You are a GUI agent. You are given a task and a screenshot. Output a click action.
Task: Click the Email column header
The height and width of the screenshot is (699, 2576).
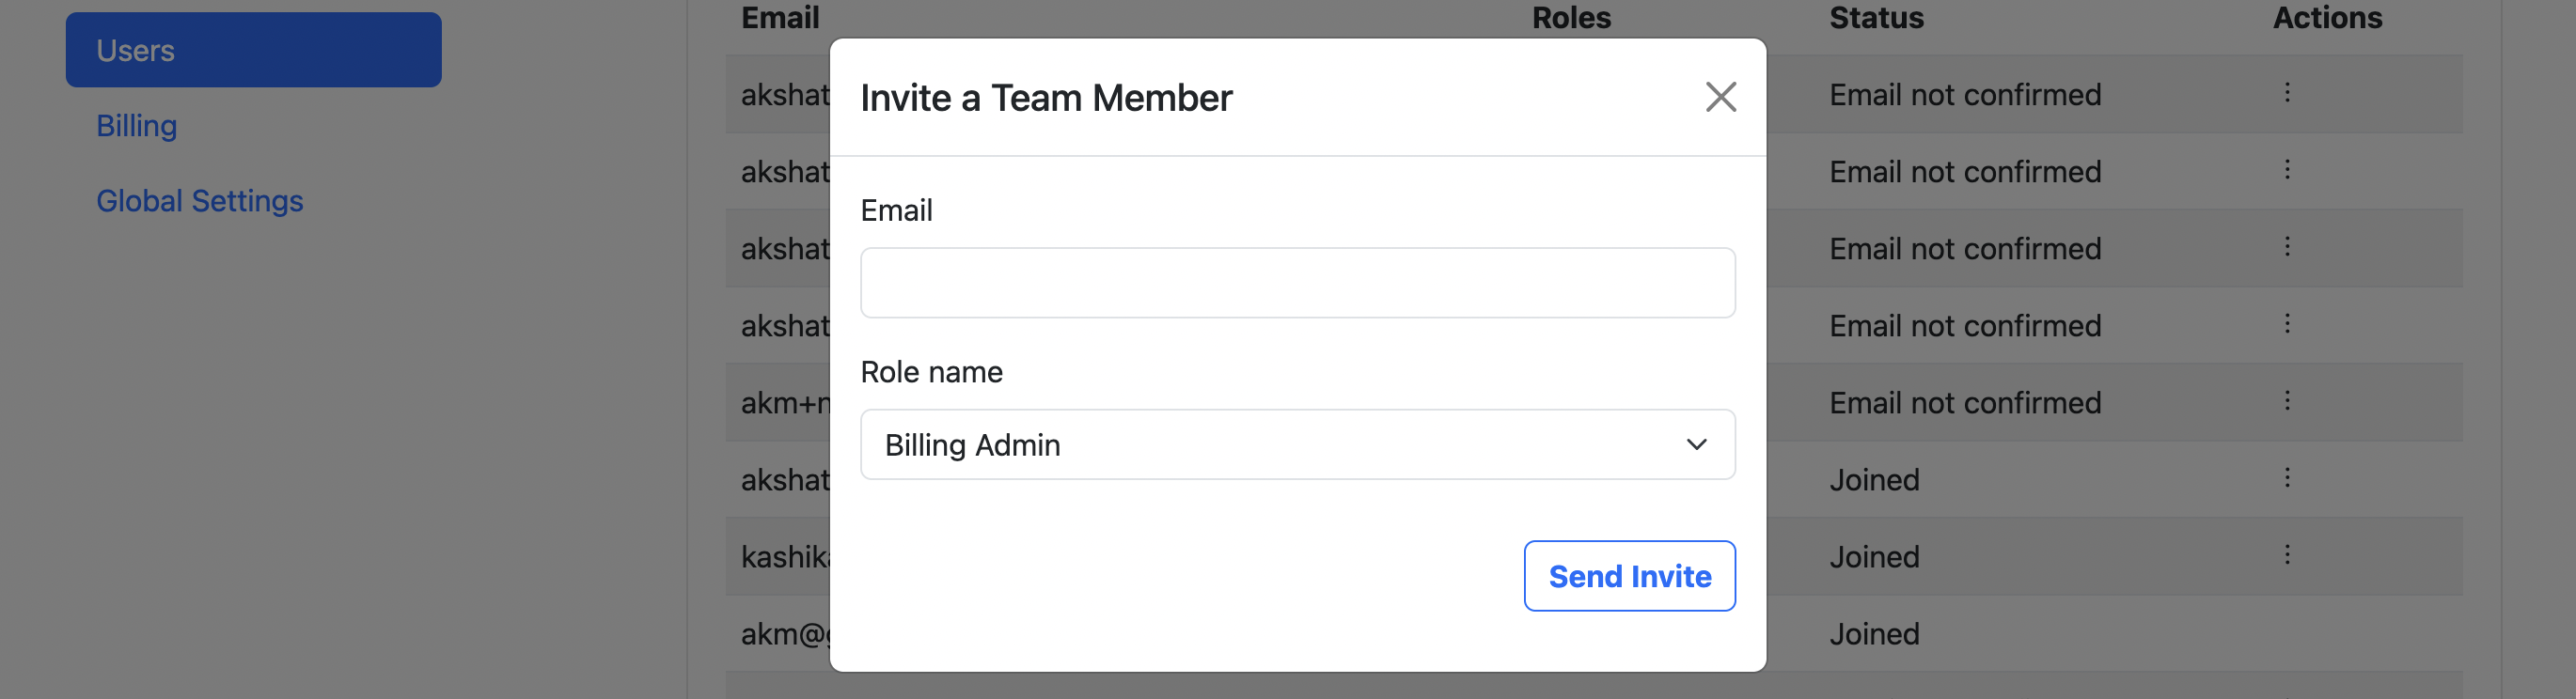coord(780,18)
